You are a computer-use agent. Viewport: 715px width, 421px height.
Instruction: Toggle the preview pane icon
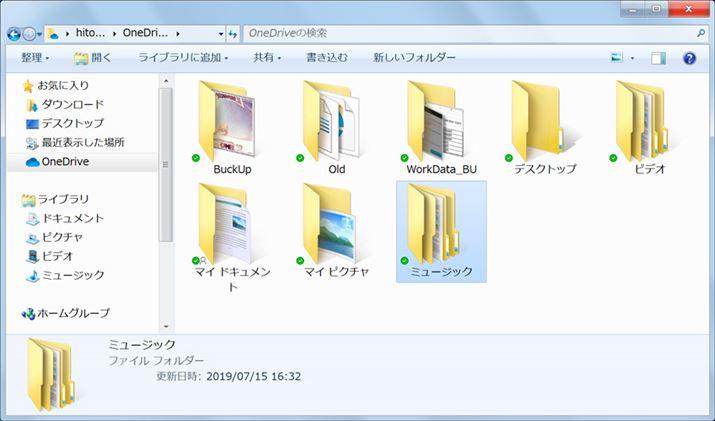coord(658,58)
